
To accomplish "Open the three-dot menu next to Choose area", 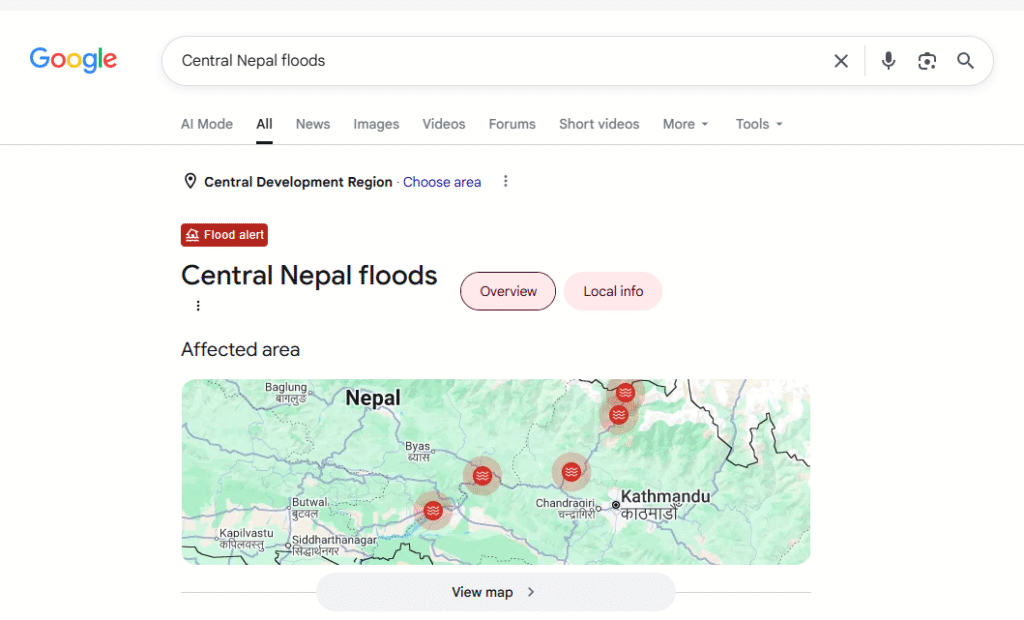I will 505,181.
